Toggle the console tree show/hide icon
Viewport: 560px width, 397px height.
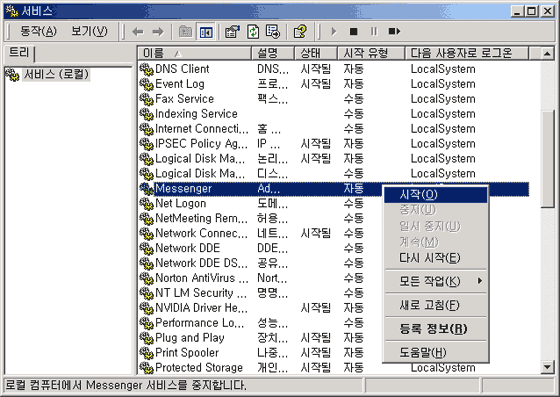206,32
